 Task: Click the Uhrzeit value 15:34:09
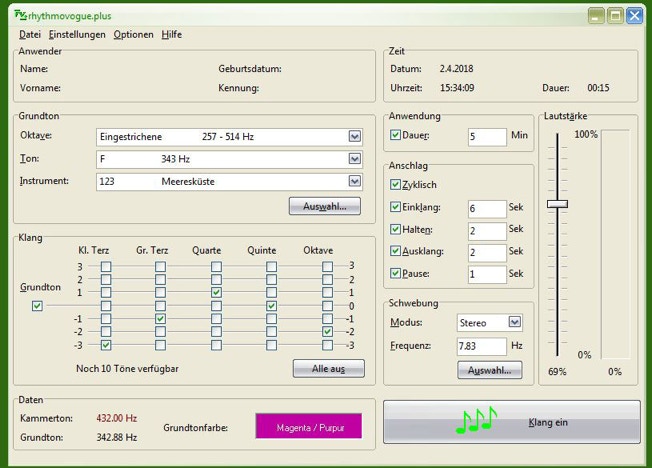(x=457, y=88)
